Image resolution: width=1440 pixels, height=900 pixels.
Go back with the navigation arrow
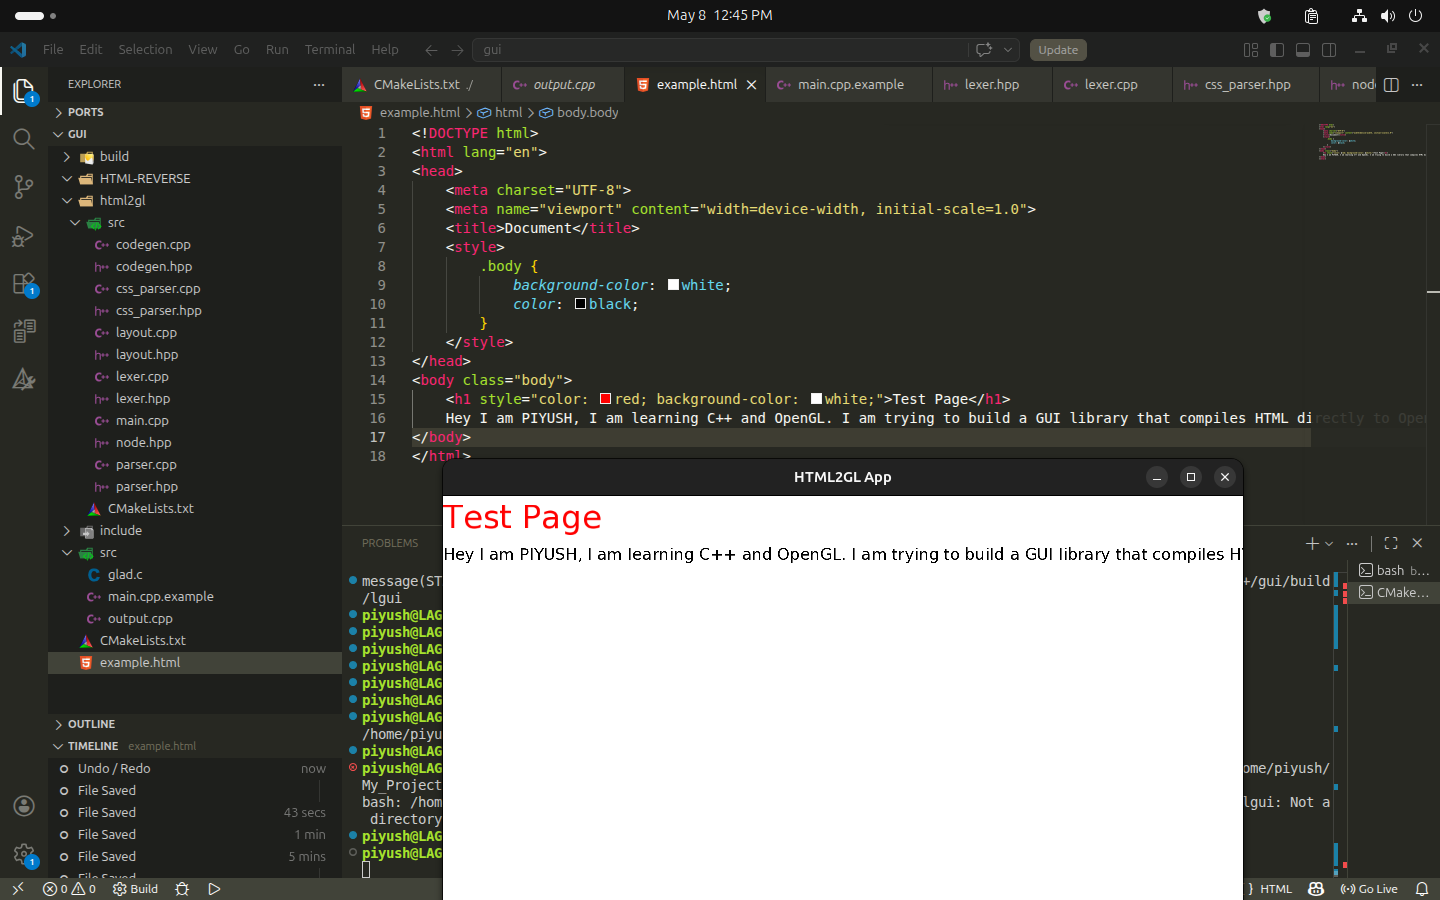(x=431, y=50)
